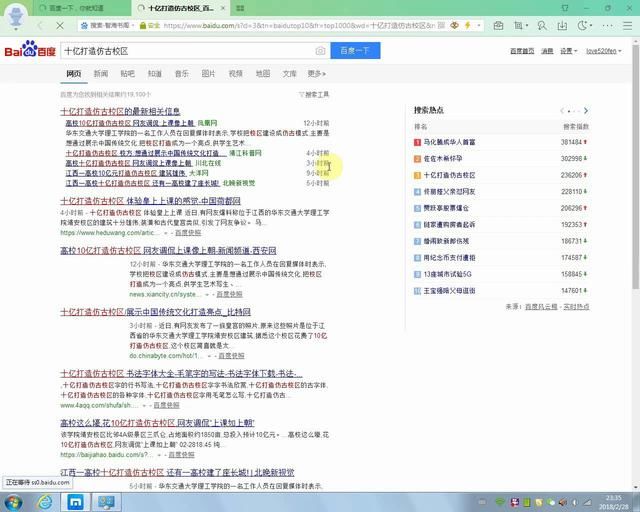This screenshot has width=640, height=512.
Task: Close the 十亿打造仿古校区 tab
Action: 223,8
